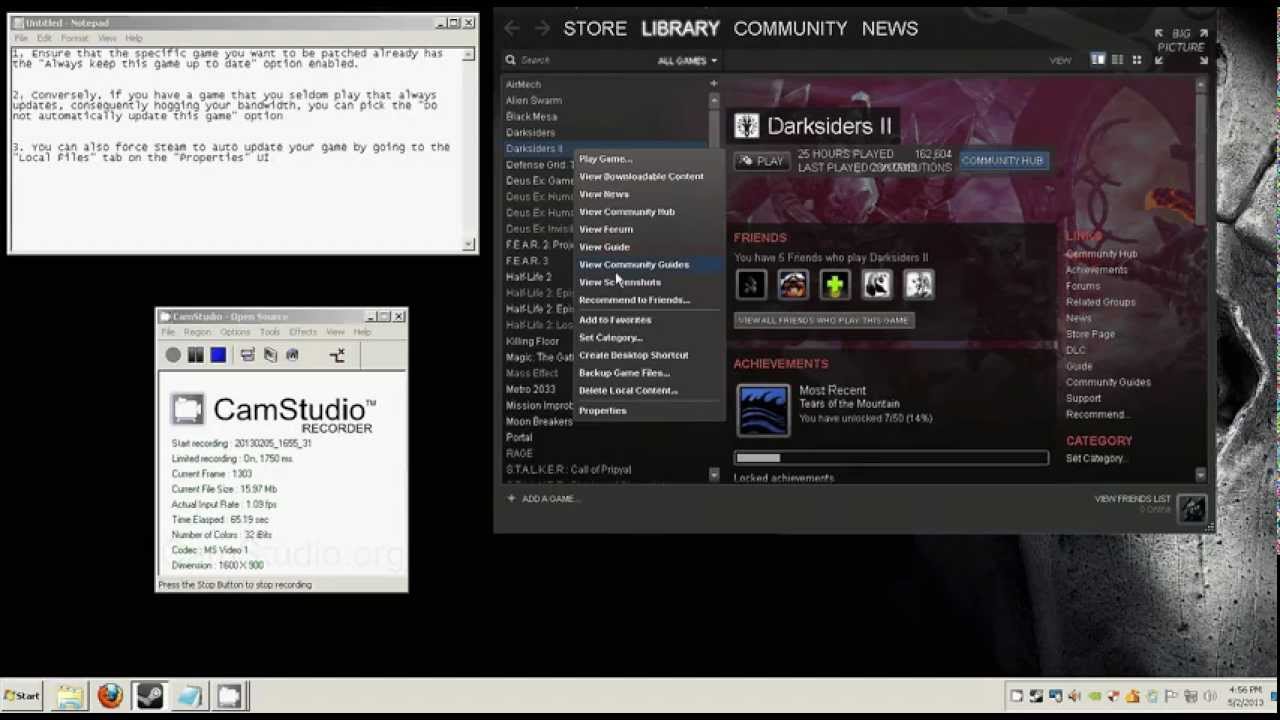Click the CamStudio record button
This screenshot has height=720, width=1280.
[x=173, y=355]
